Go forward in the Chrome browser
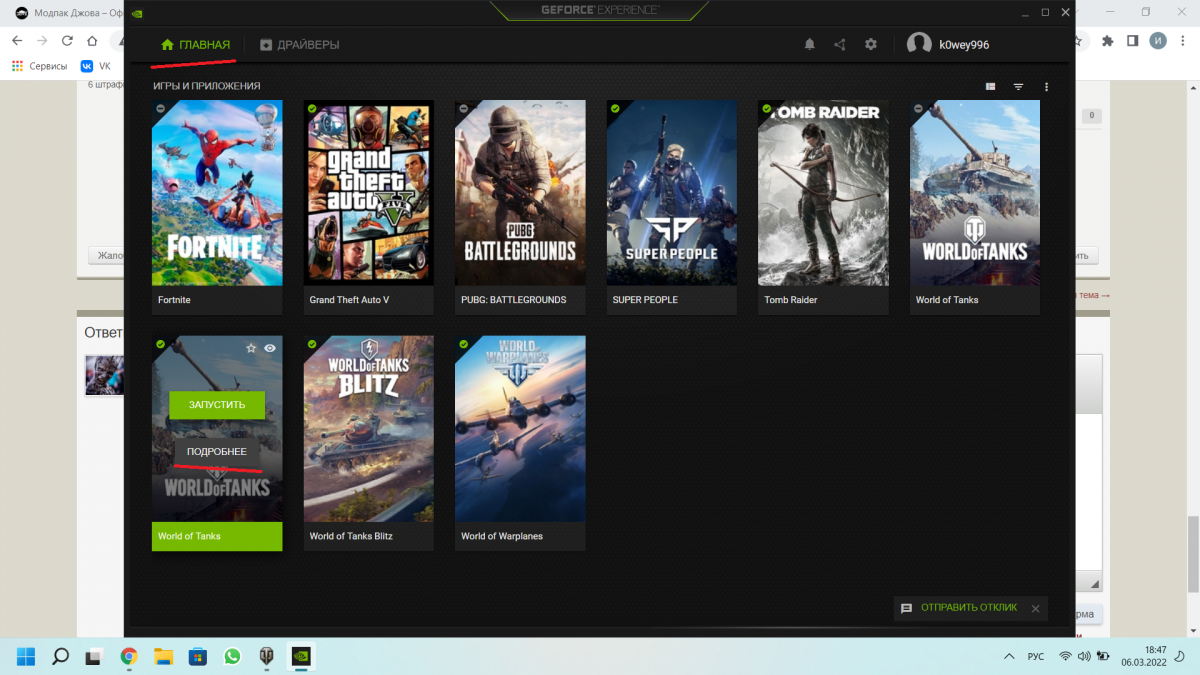 (42, 41)
